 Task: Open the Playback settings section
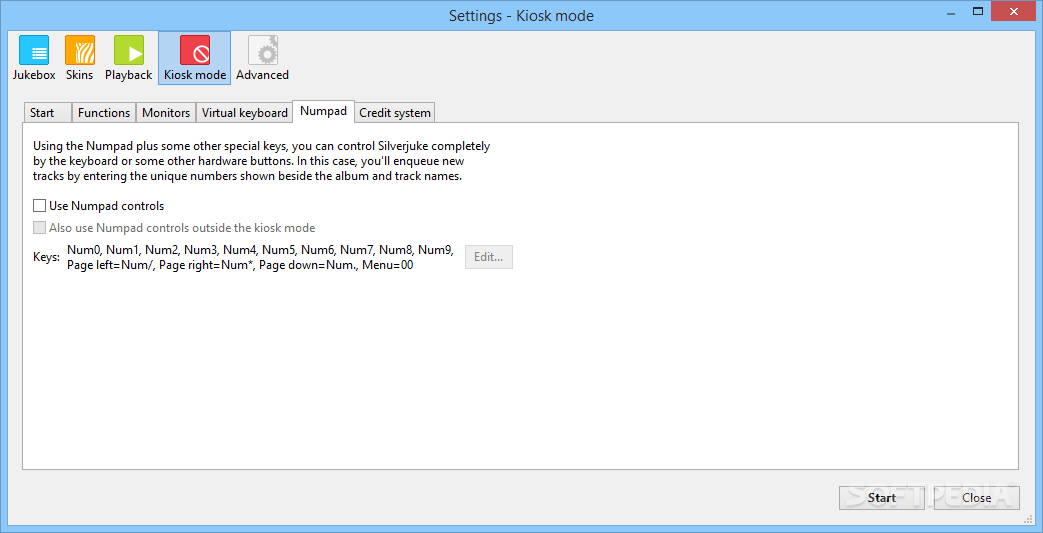128,58
